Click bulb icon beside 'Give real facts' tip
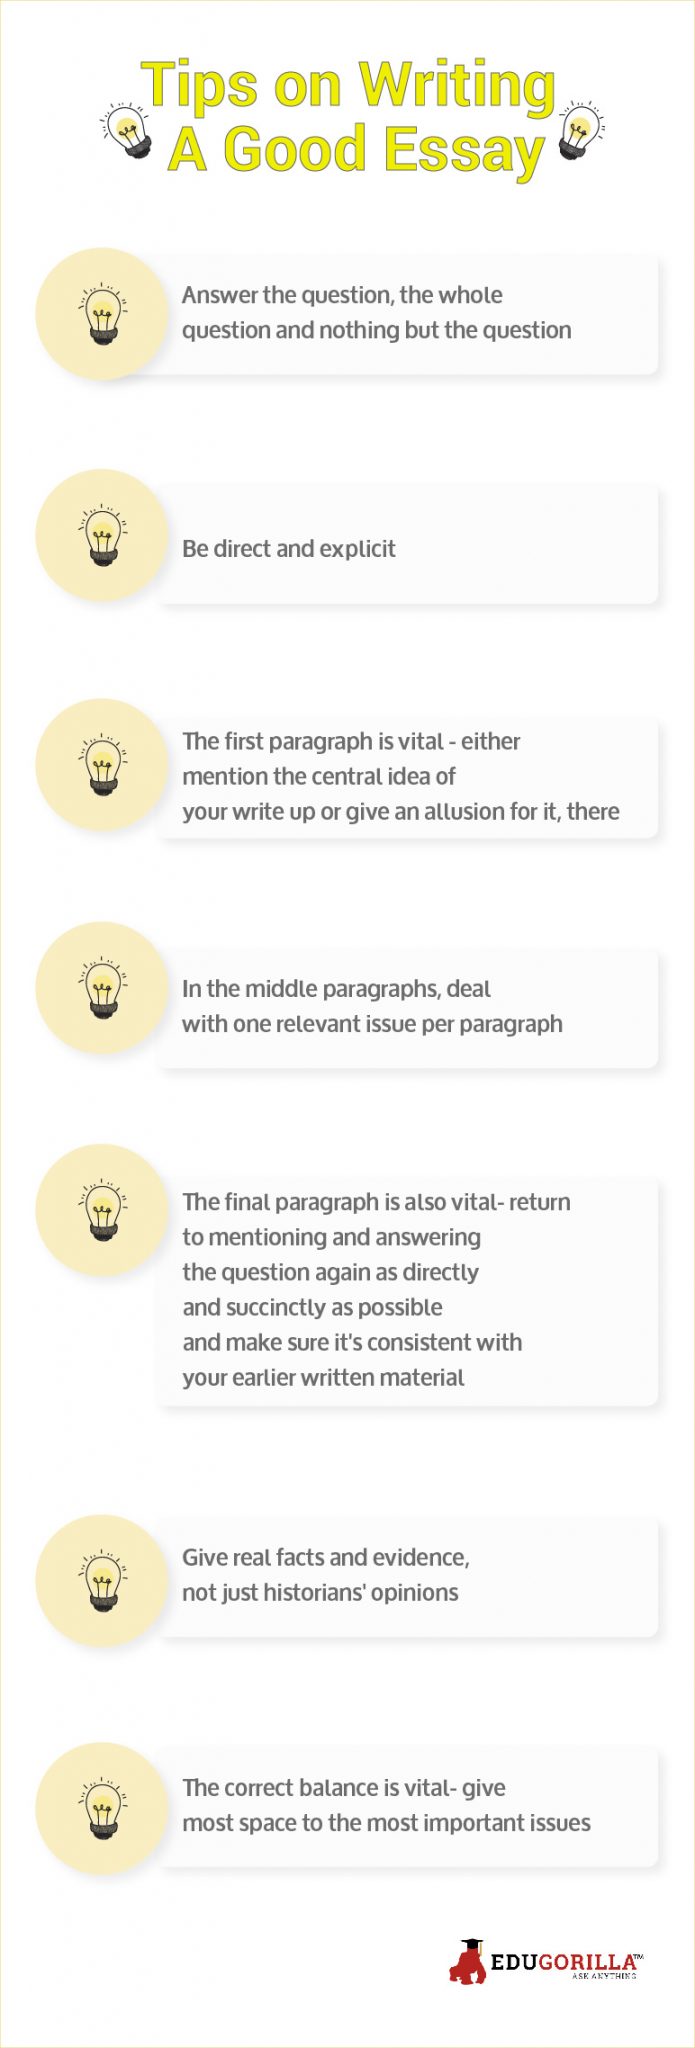The image size is (695, 2048). coord(102,1580)
